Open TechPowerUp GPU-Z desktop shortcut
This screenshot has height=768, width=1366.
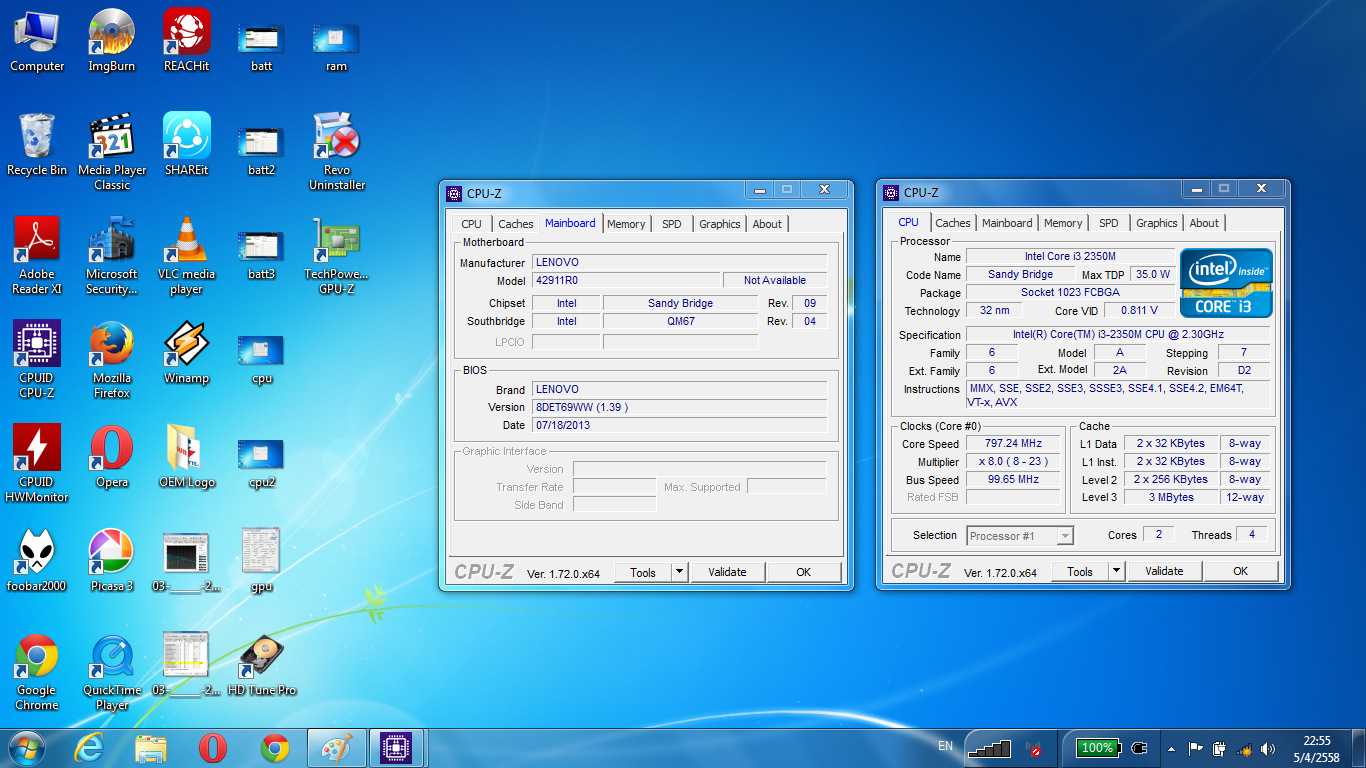click(x=336, y=241)
